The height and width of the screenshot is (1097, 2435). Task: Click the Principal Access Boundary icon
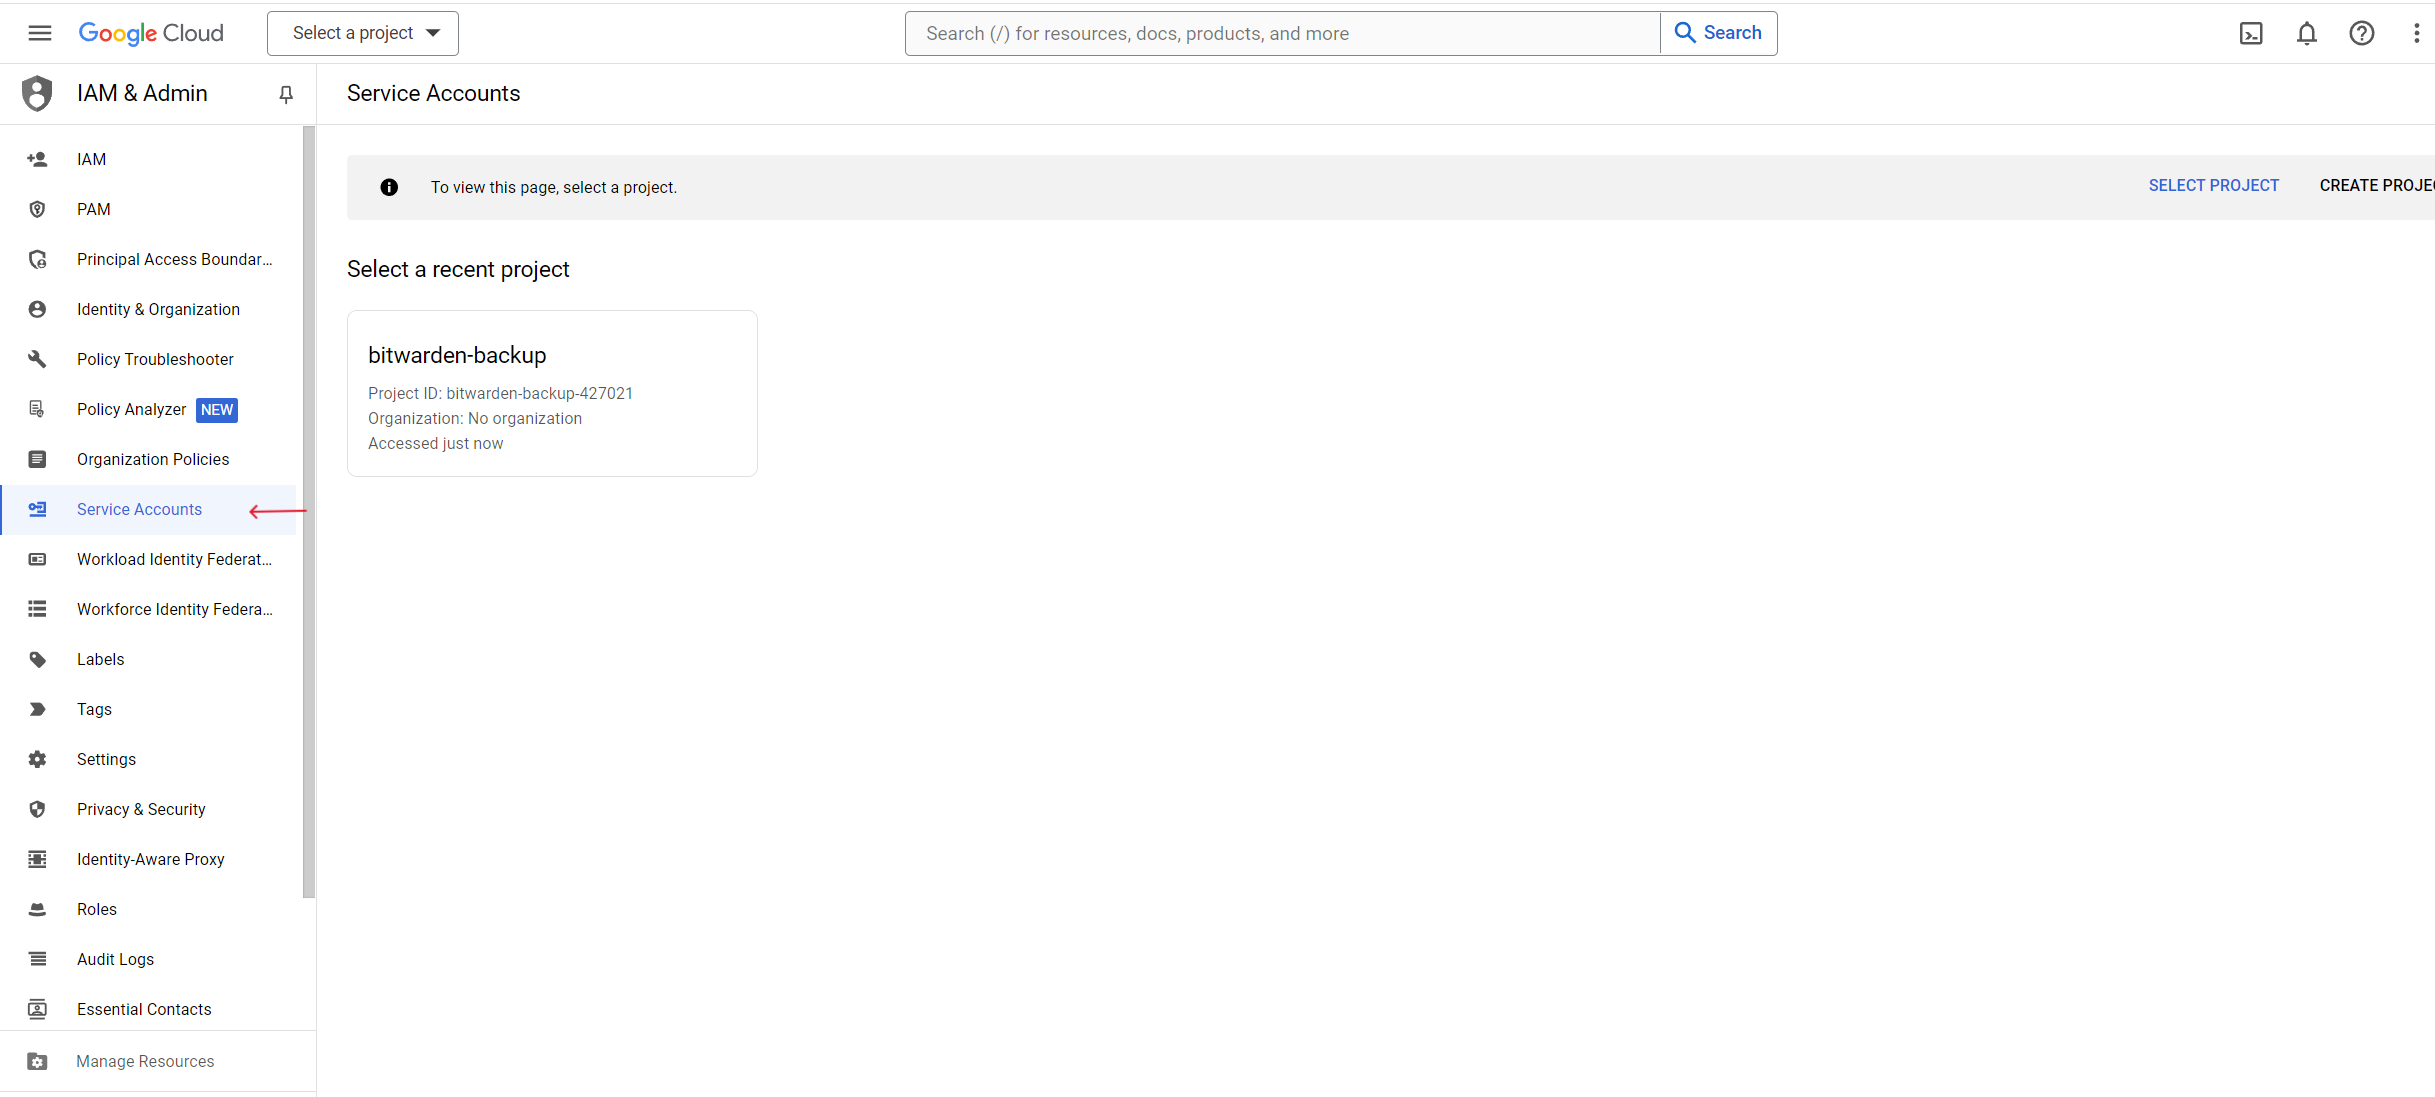(37, 259)
